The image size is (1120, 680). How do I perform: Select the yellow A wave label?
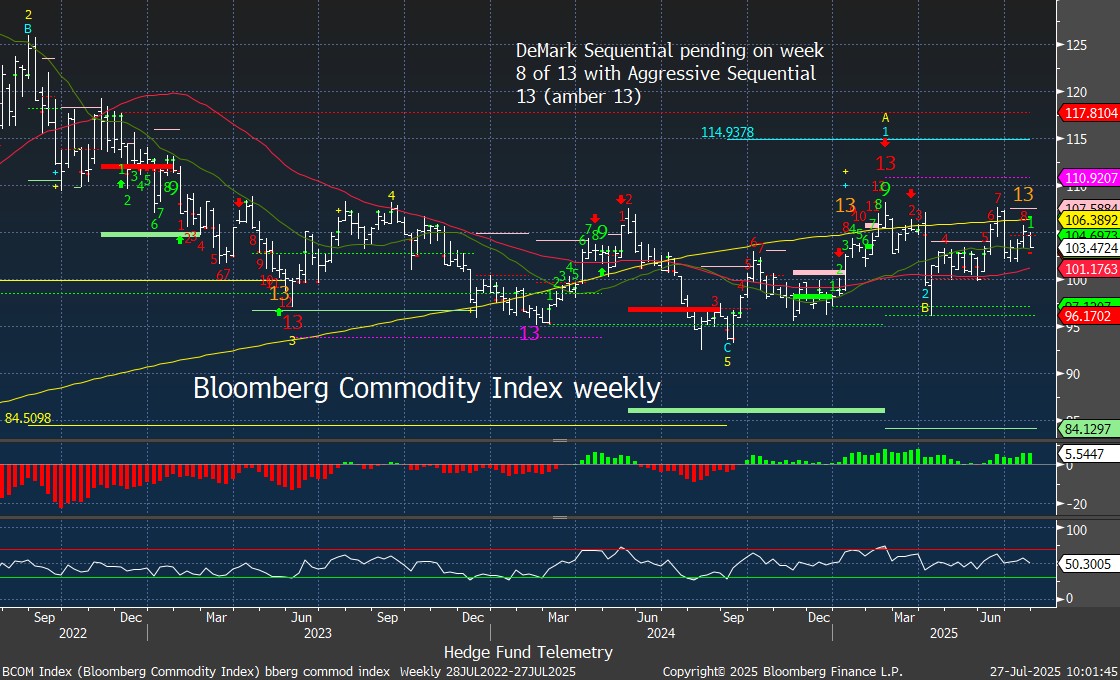point(885,117)
